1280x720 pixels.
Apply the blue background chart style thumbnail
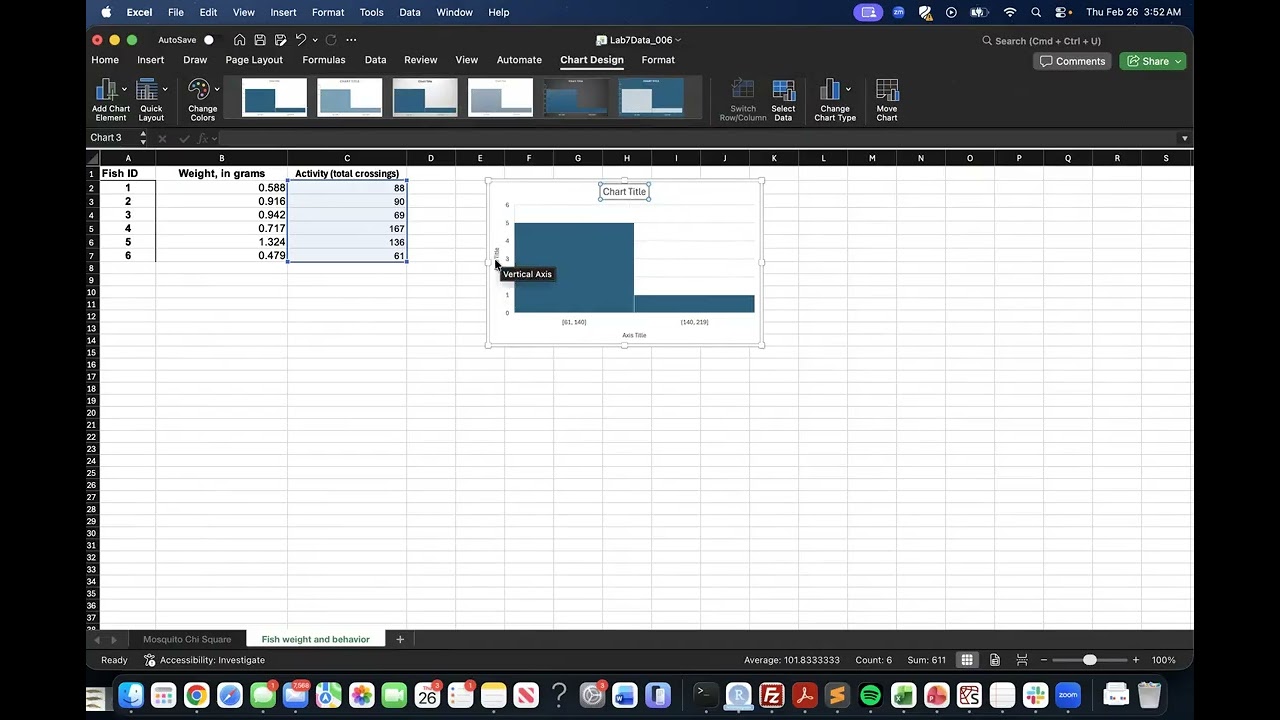point(651,97)
